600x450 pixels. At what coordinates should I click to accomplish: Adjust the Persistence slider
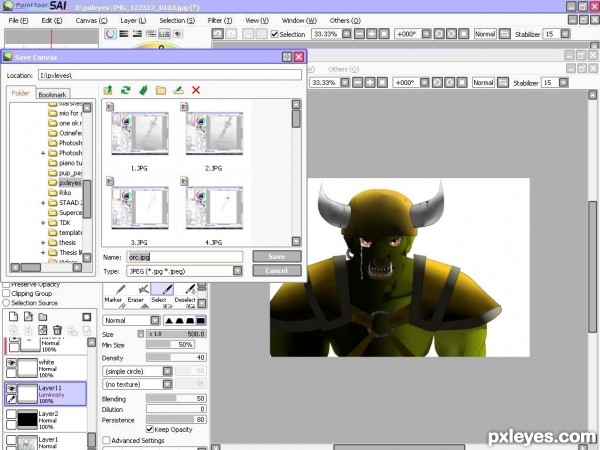point(176,419)
